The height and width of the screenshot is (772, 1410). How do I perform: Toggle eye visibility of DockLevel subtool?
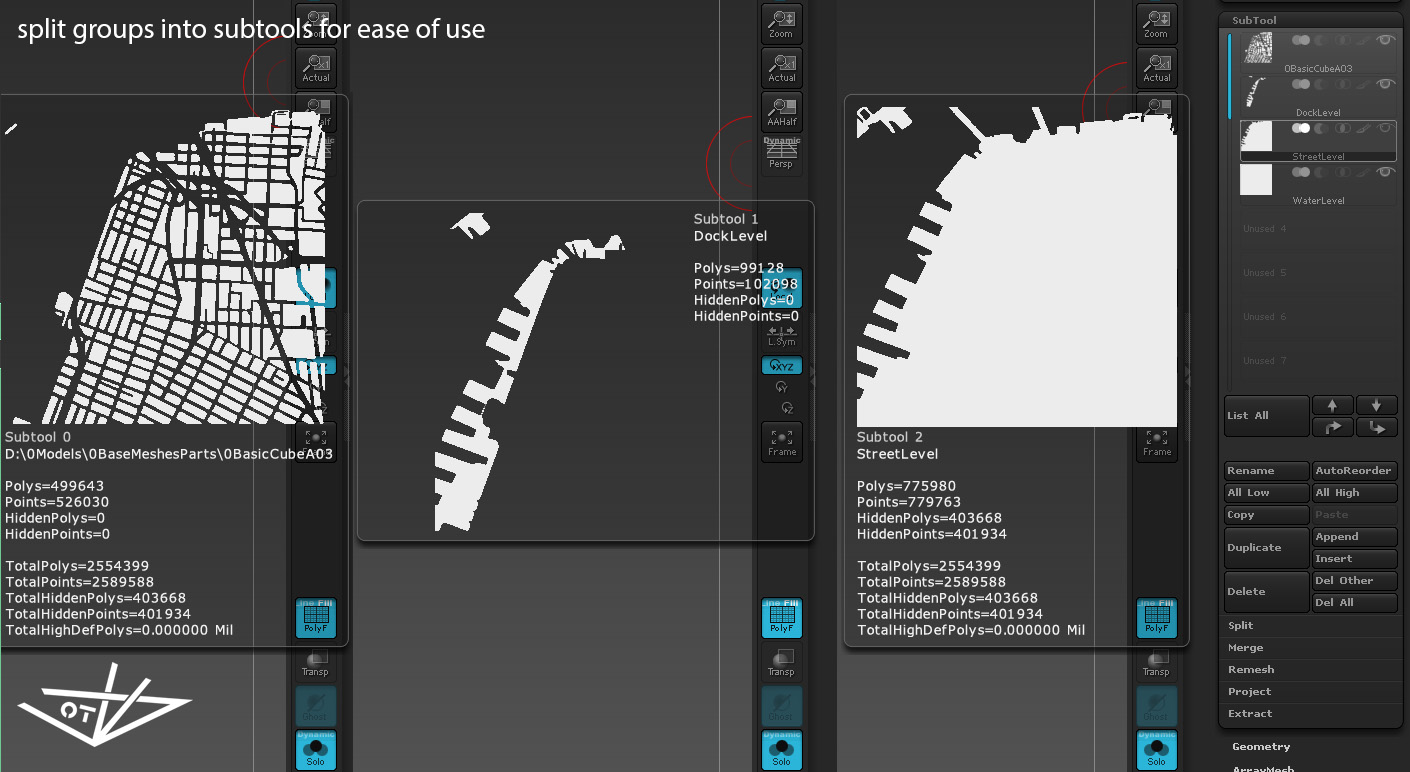(1385, 84)
